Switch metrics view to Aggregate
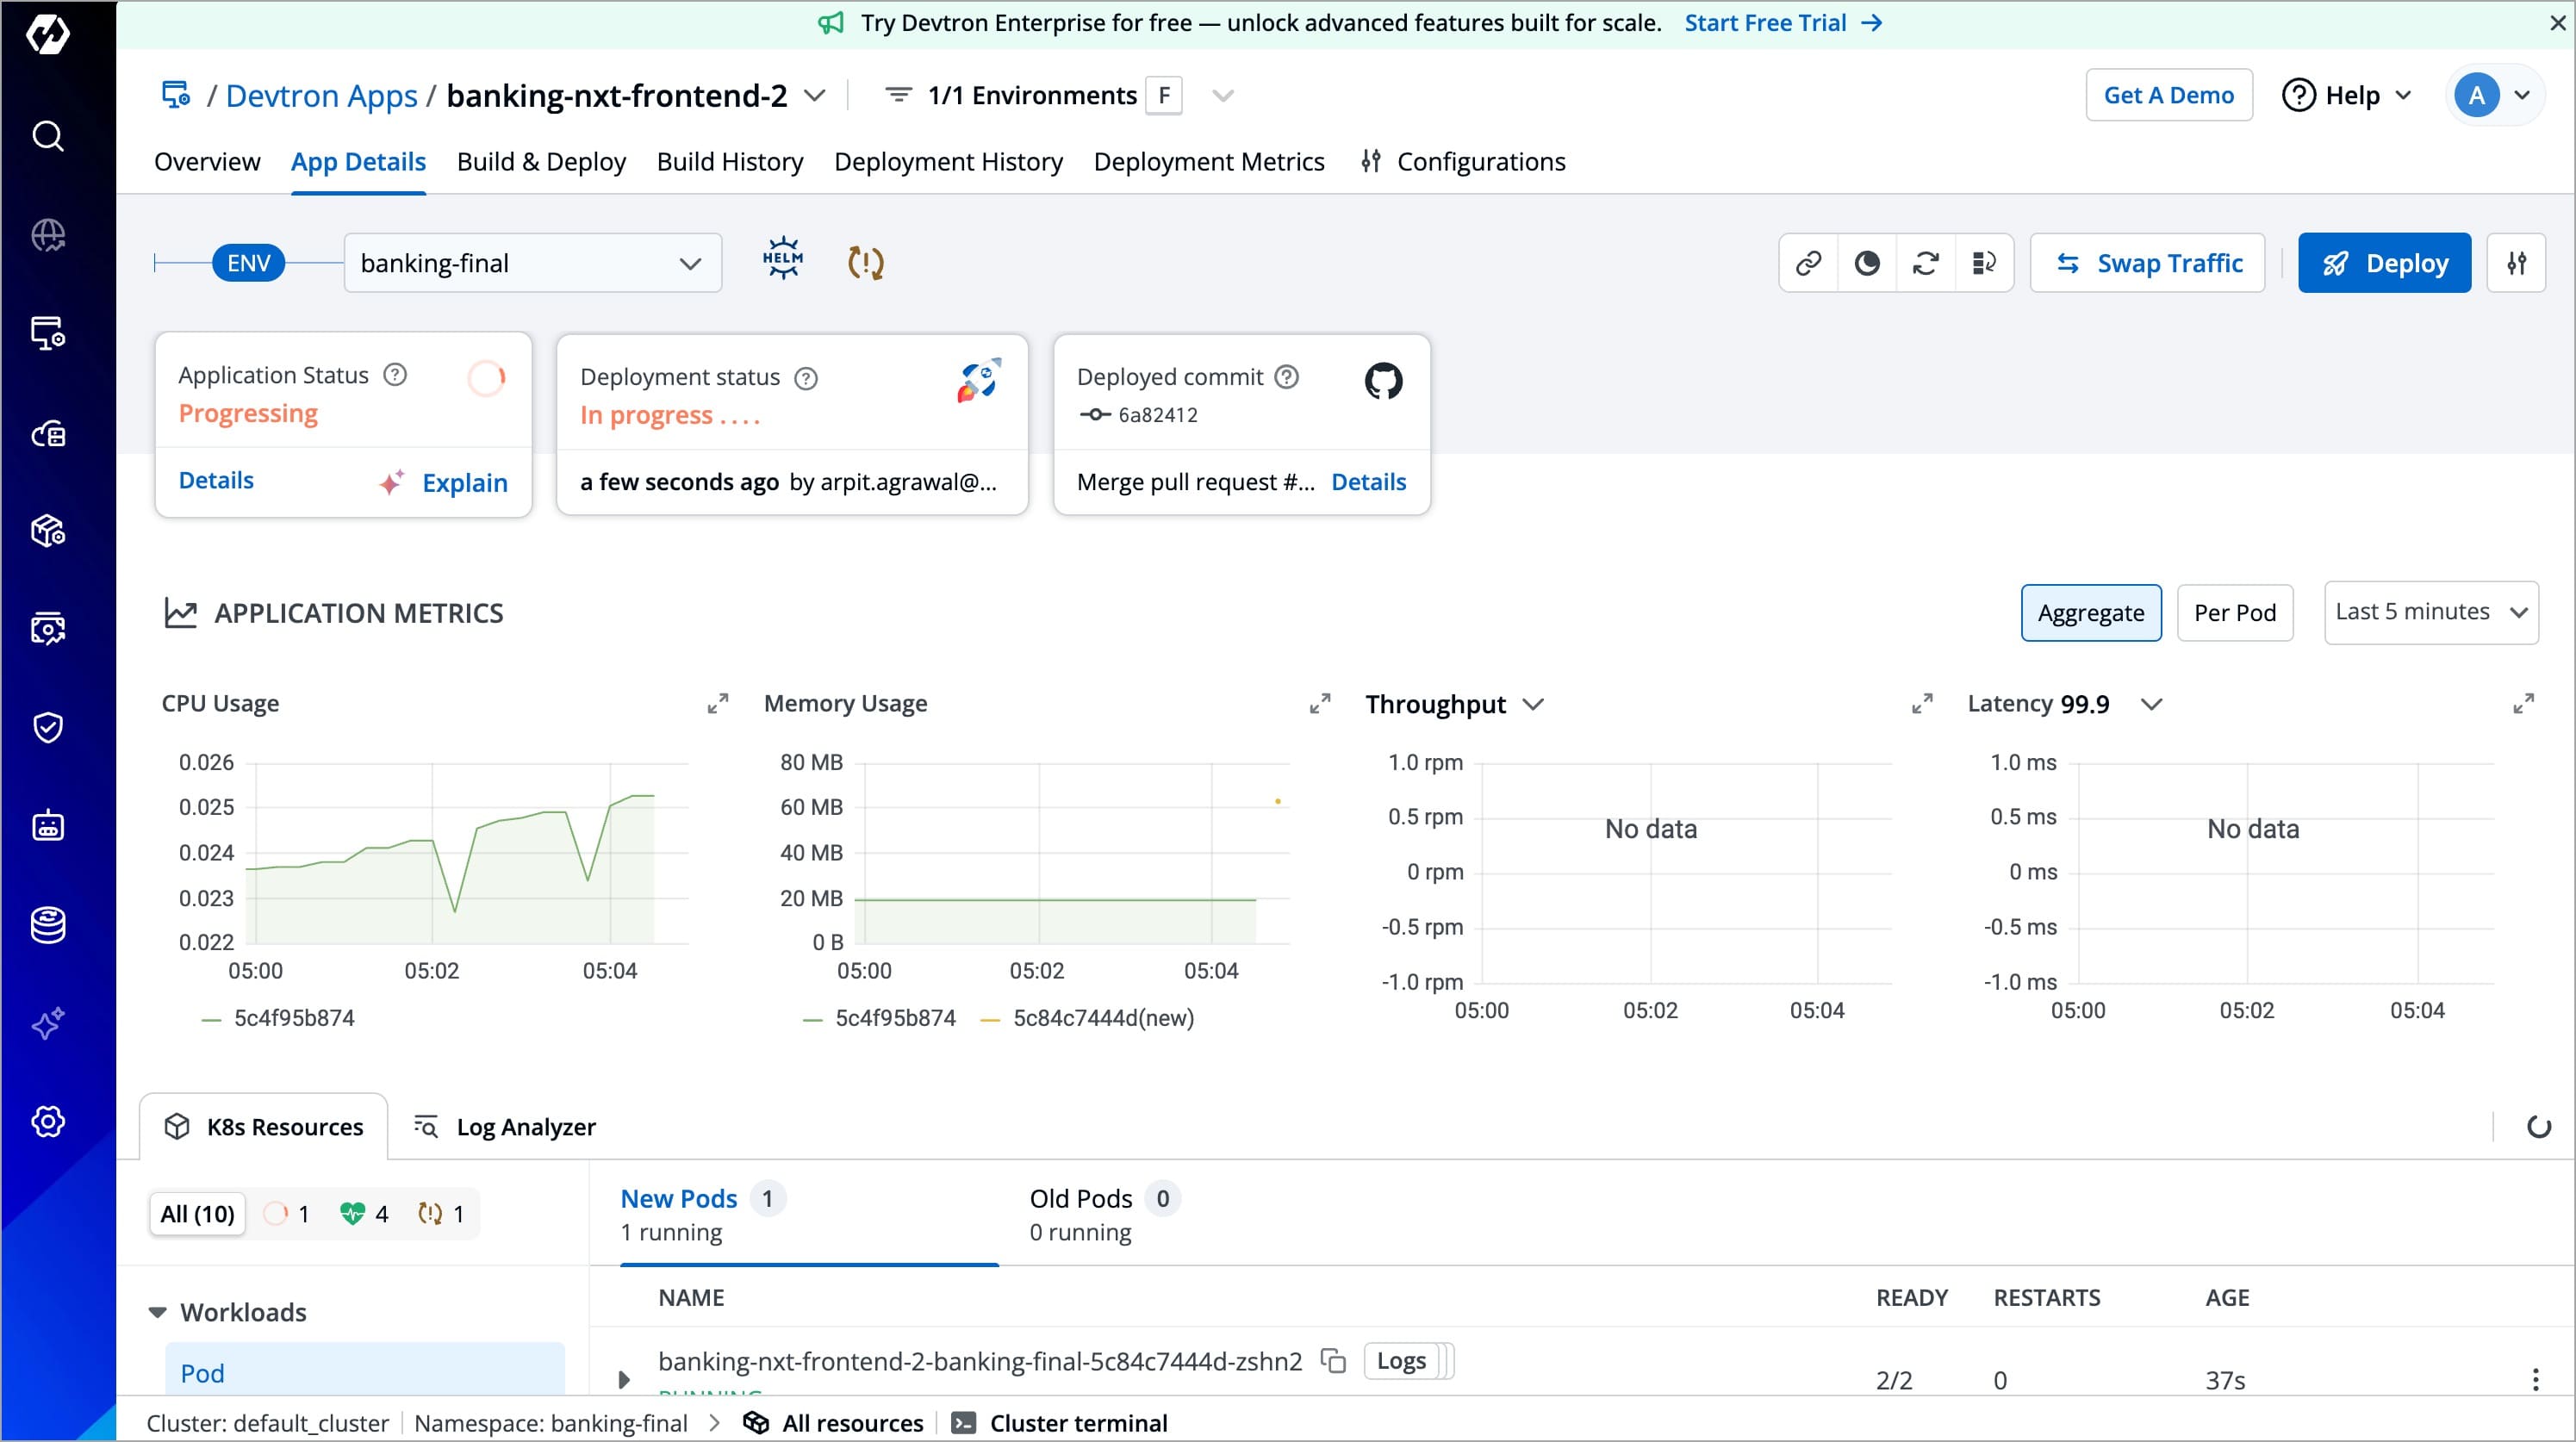 pos(2090,613)
